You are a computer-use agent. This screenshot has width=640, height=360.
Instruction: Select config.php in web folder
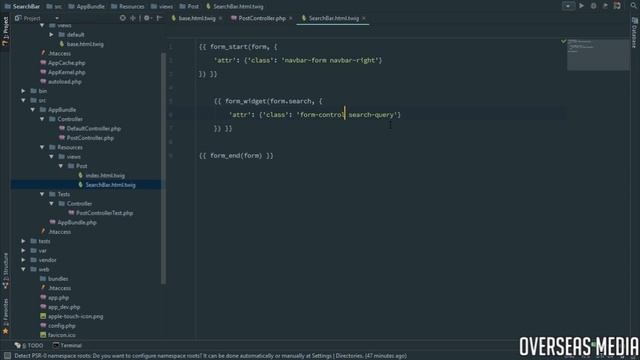pos(58,326)
